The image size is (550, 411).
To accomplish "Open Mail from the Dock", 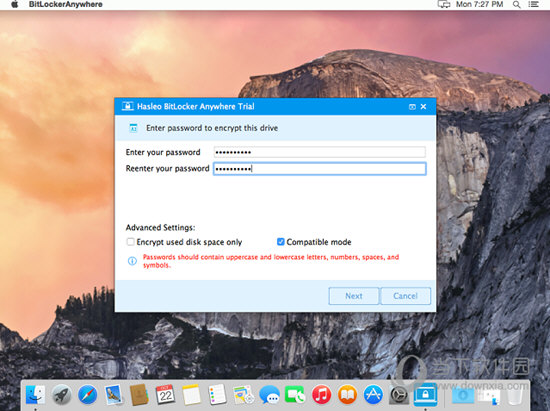I will [114, 395].
